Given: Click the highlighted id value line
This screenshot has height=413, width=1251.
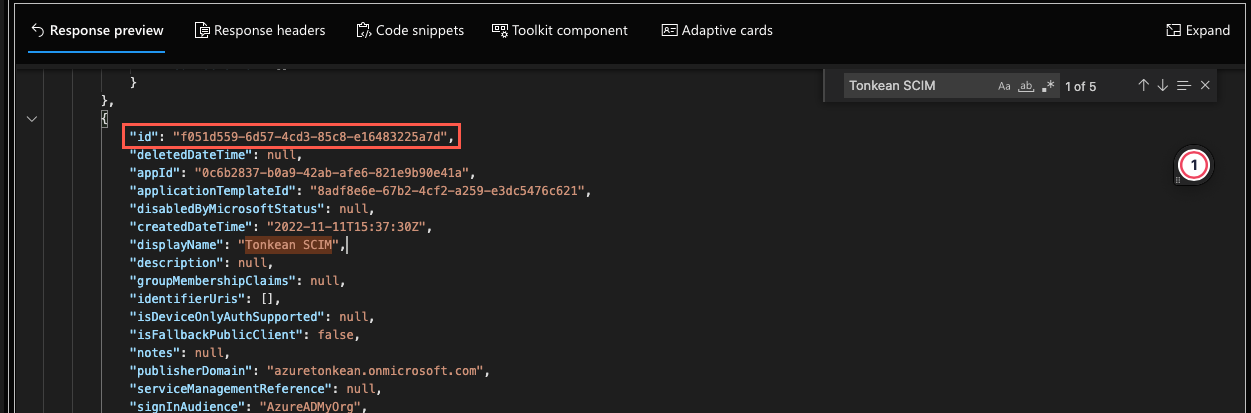Looking at the screenshot, I should (x=291, y=137).
